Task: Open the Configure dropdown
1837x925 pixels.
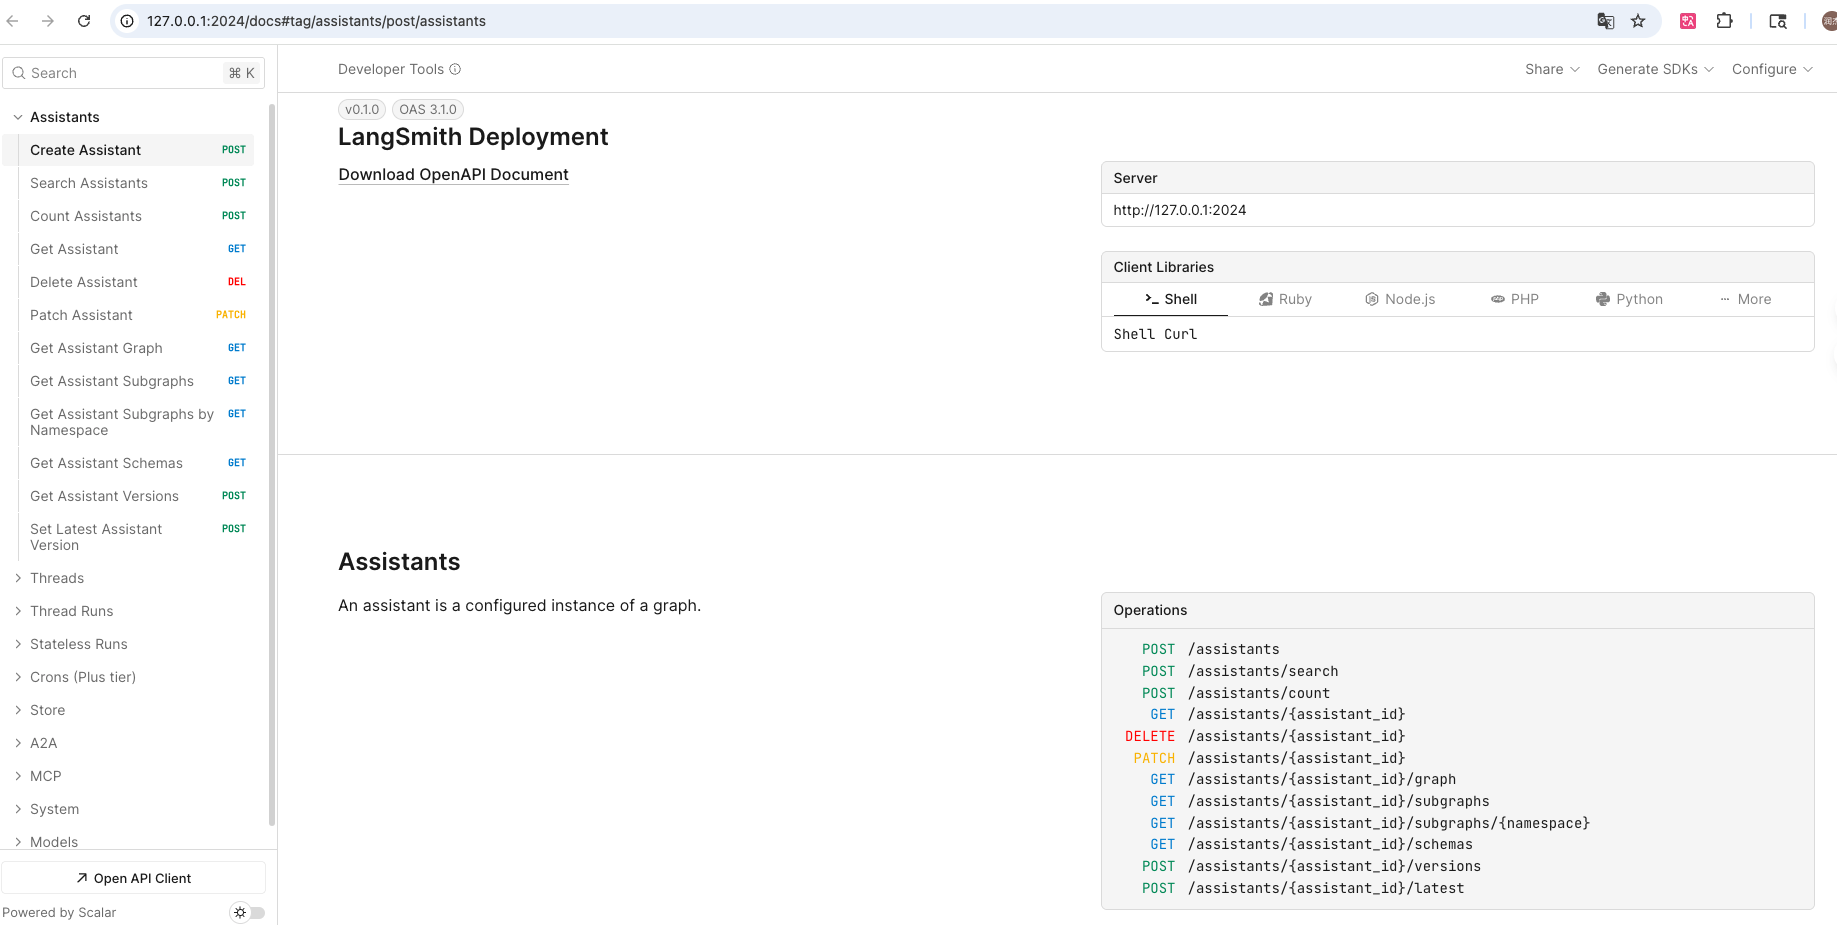Action: (x=1772, y=69)
